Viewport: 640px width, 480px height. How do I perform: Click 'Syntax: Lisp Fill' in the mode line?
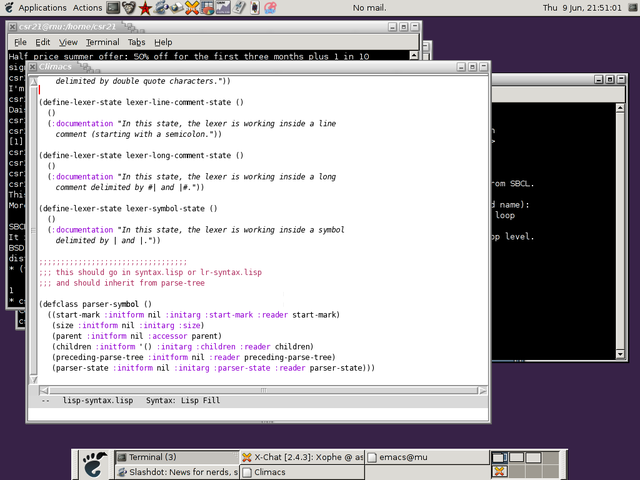[183, 400]
